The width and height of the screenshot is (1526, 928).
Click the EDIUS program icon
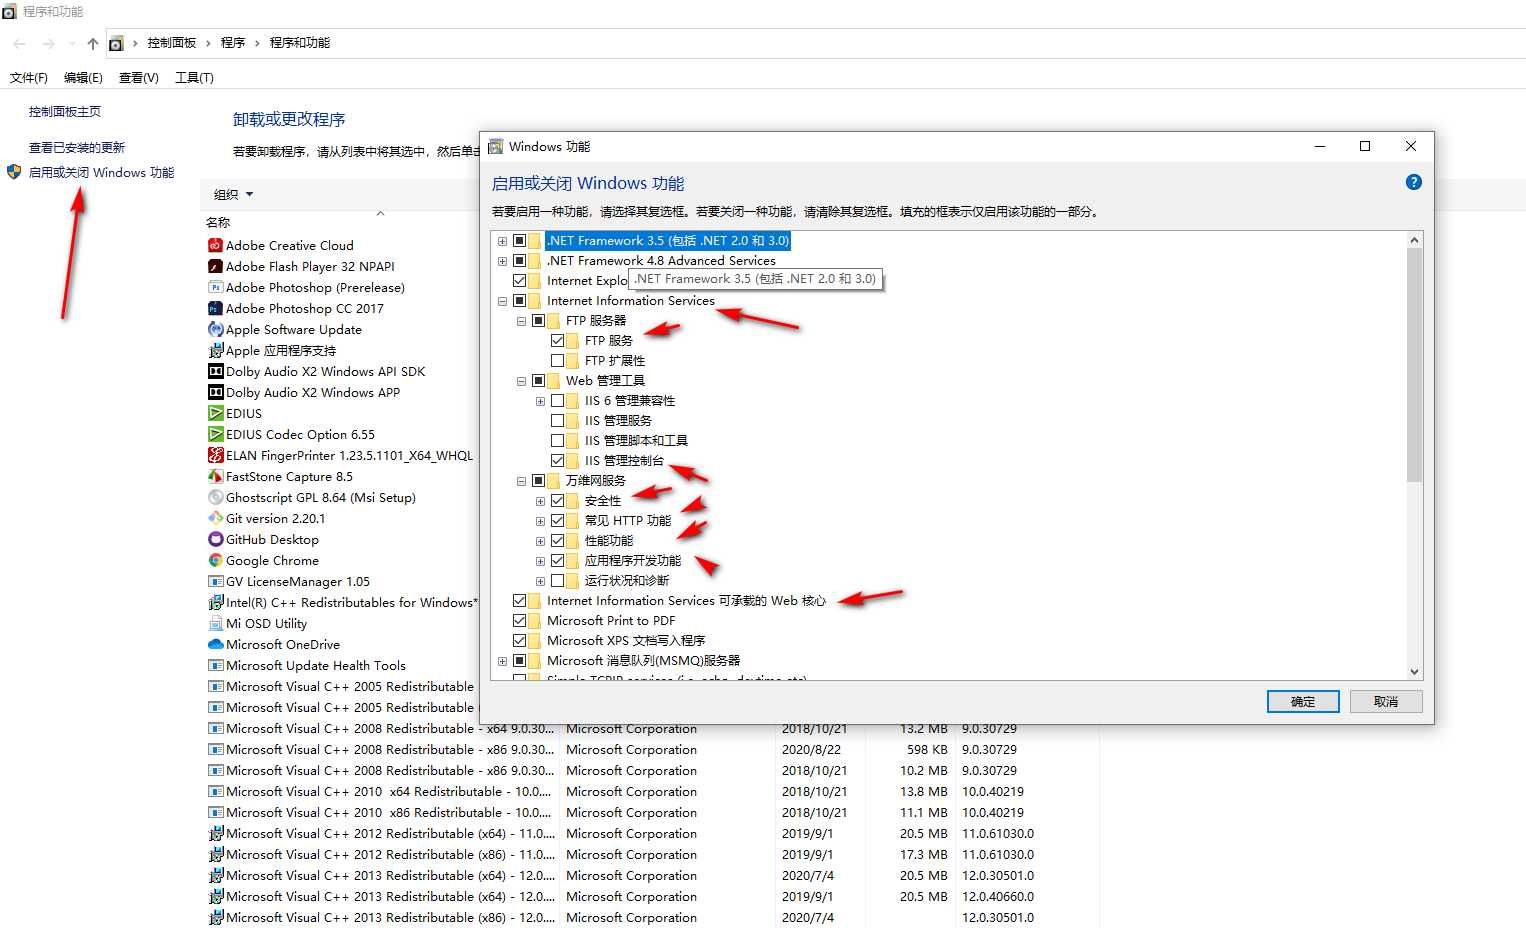(x=215, y=413)
